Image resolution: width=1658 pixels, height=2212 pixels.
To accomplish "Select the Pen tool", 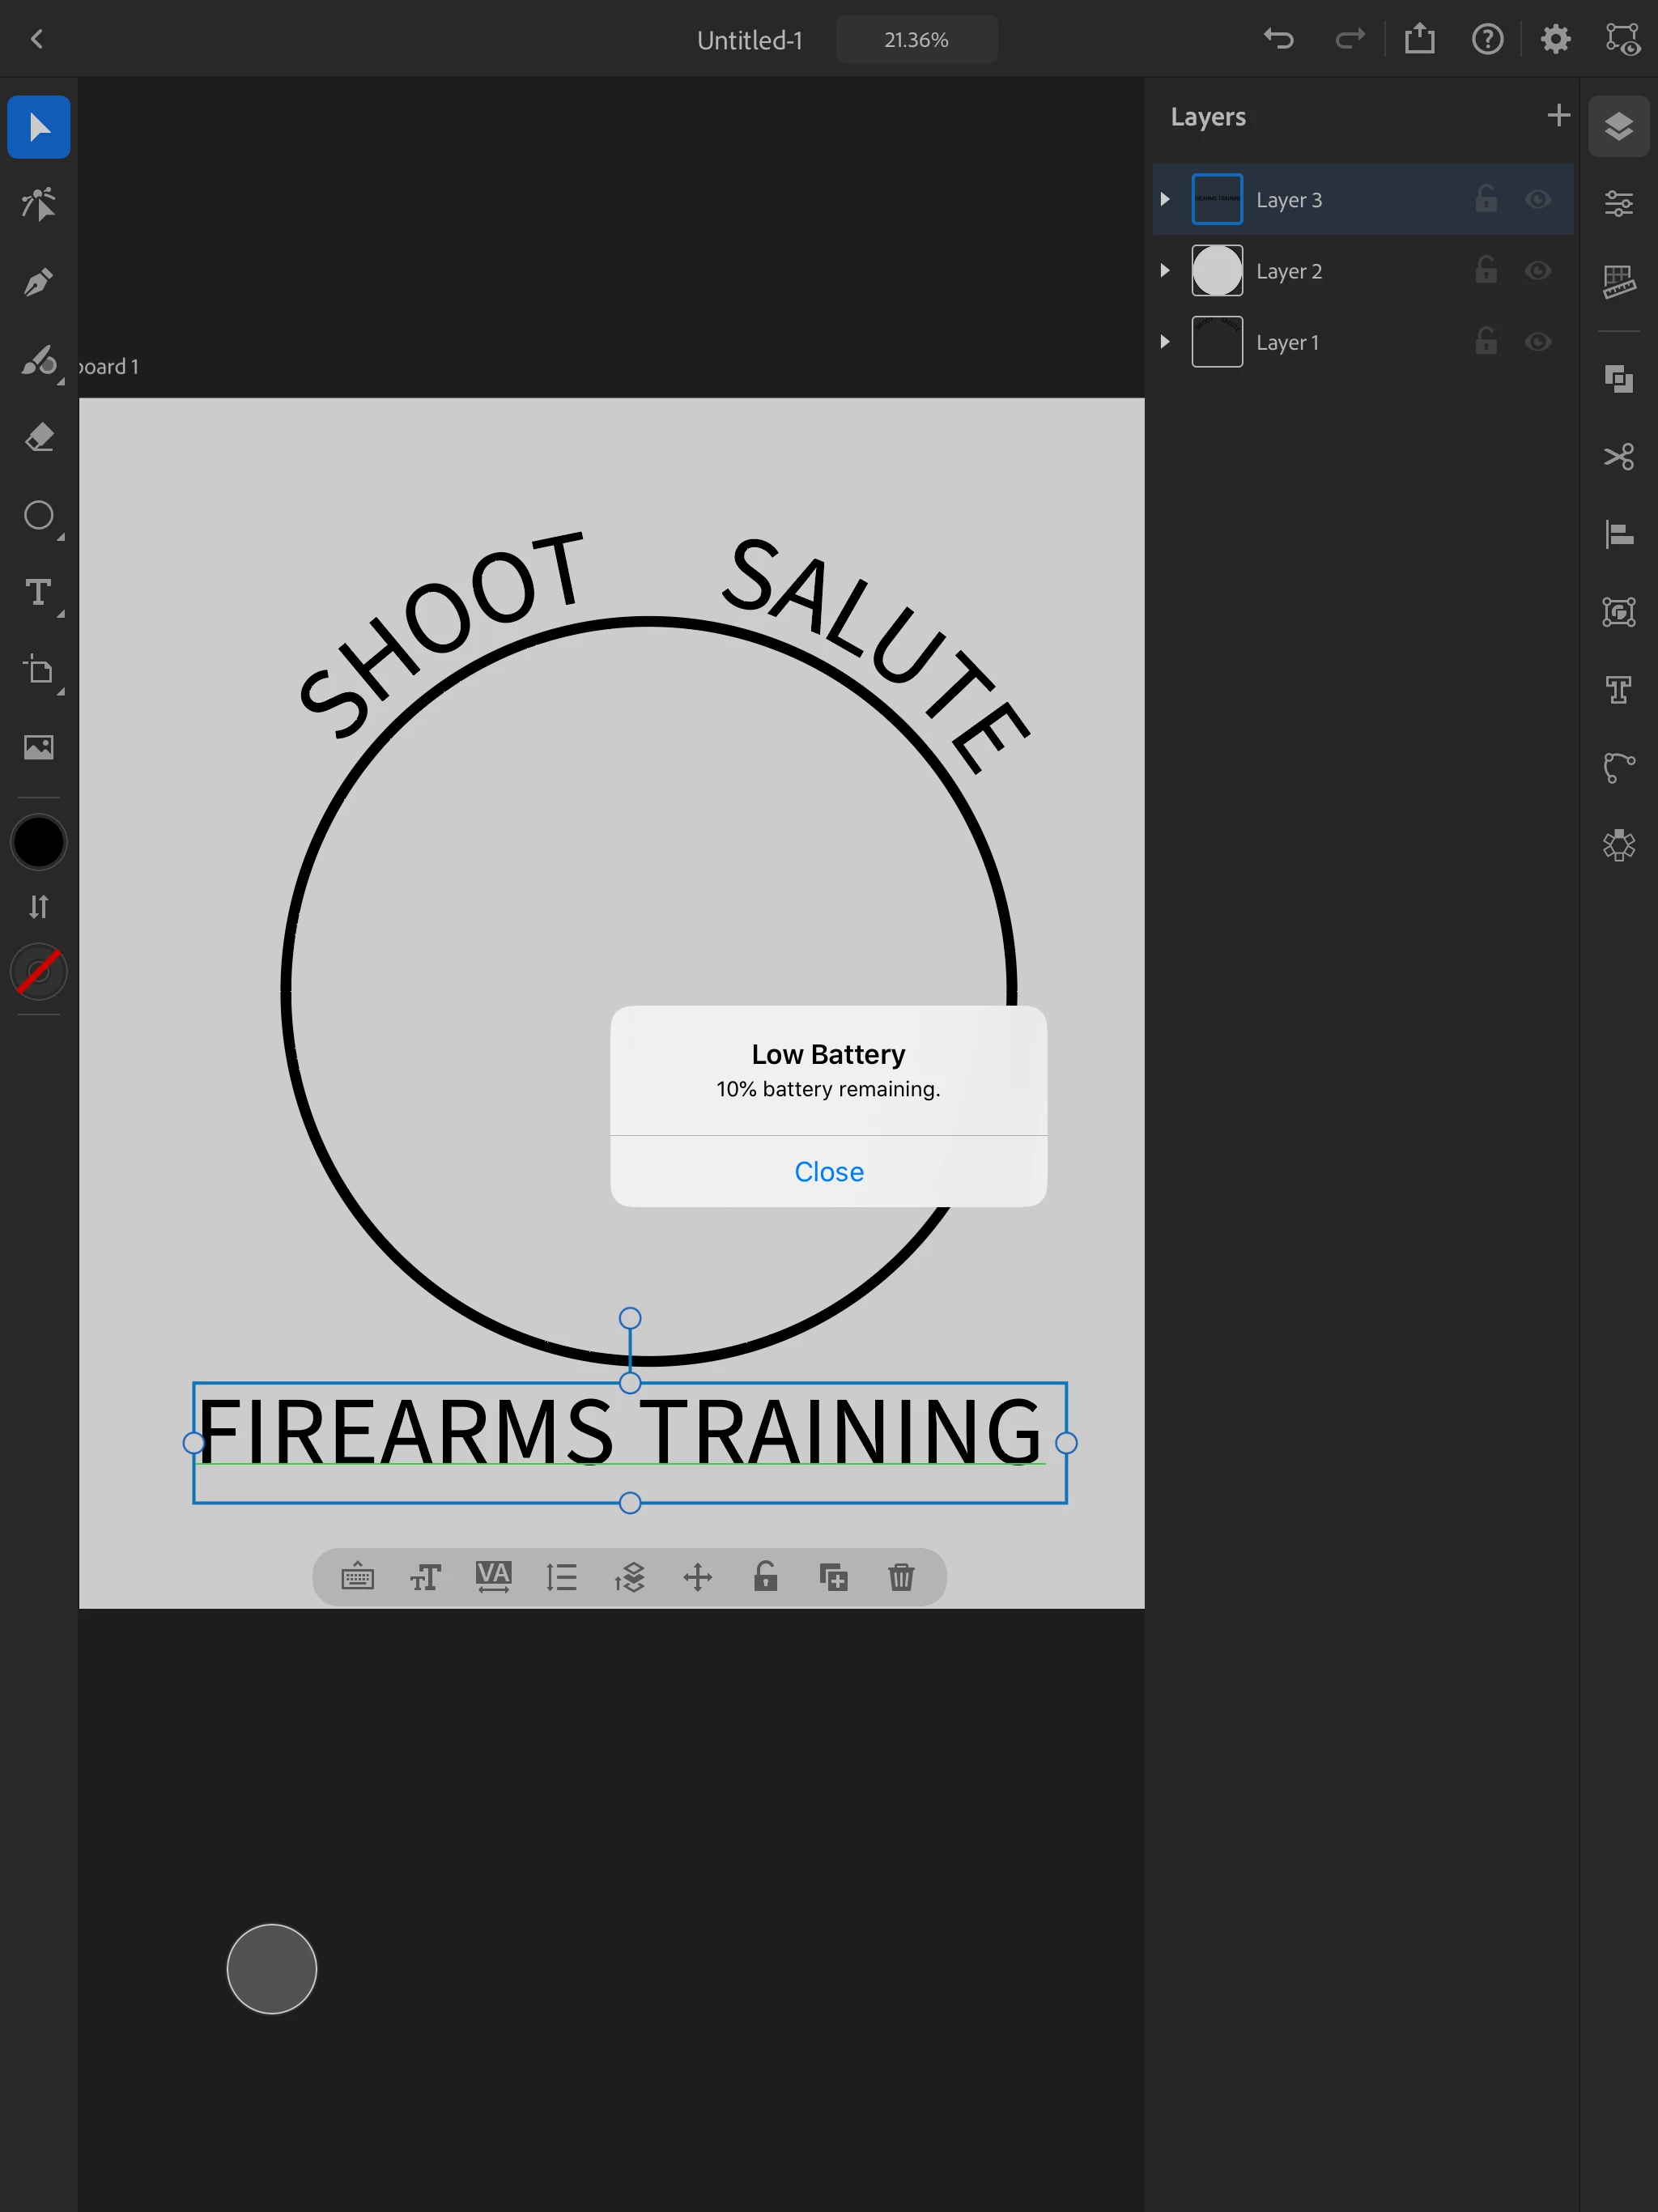I will (x=38, y=283).
